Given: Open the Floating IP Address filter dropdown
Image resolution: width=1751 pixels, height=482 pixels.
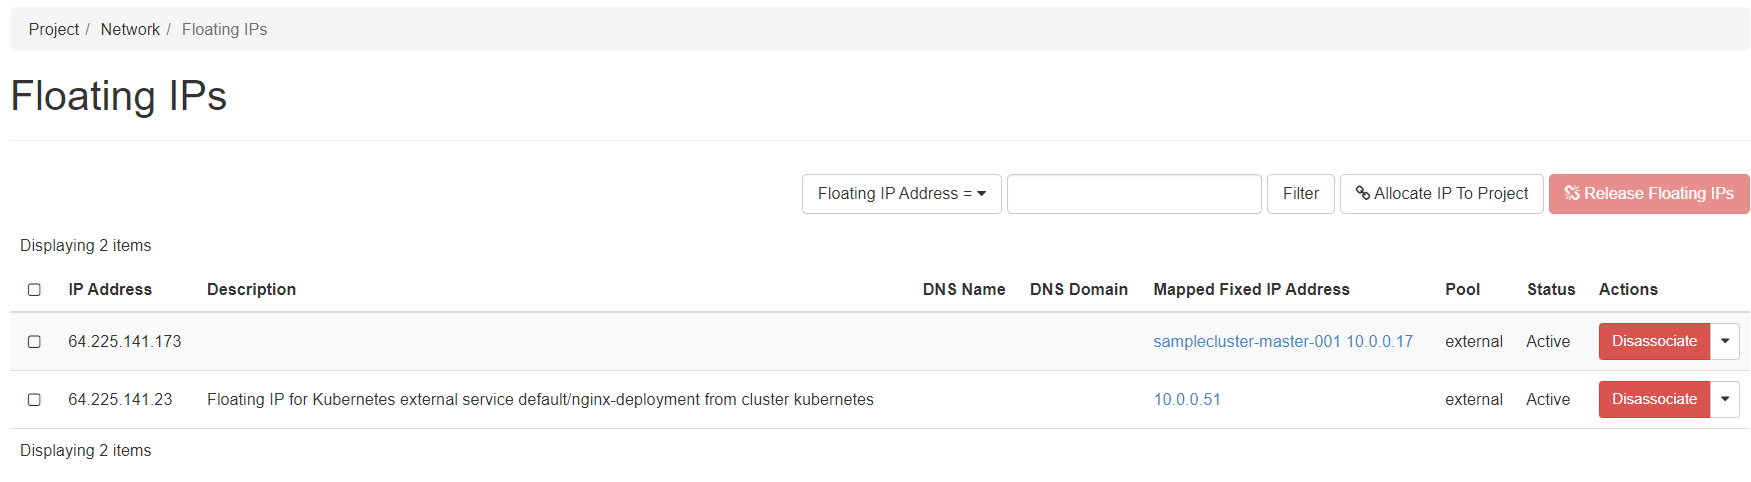Looking at the screenshot, I should pos(901,194).
